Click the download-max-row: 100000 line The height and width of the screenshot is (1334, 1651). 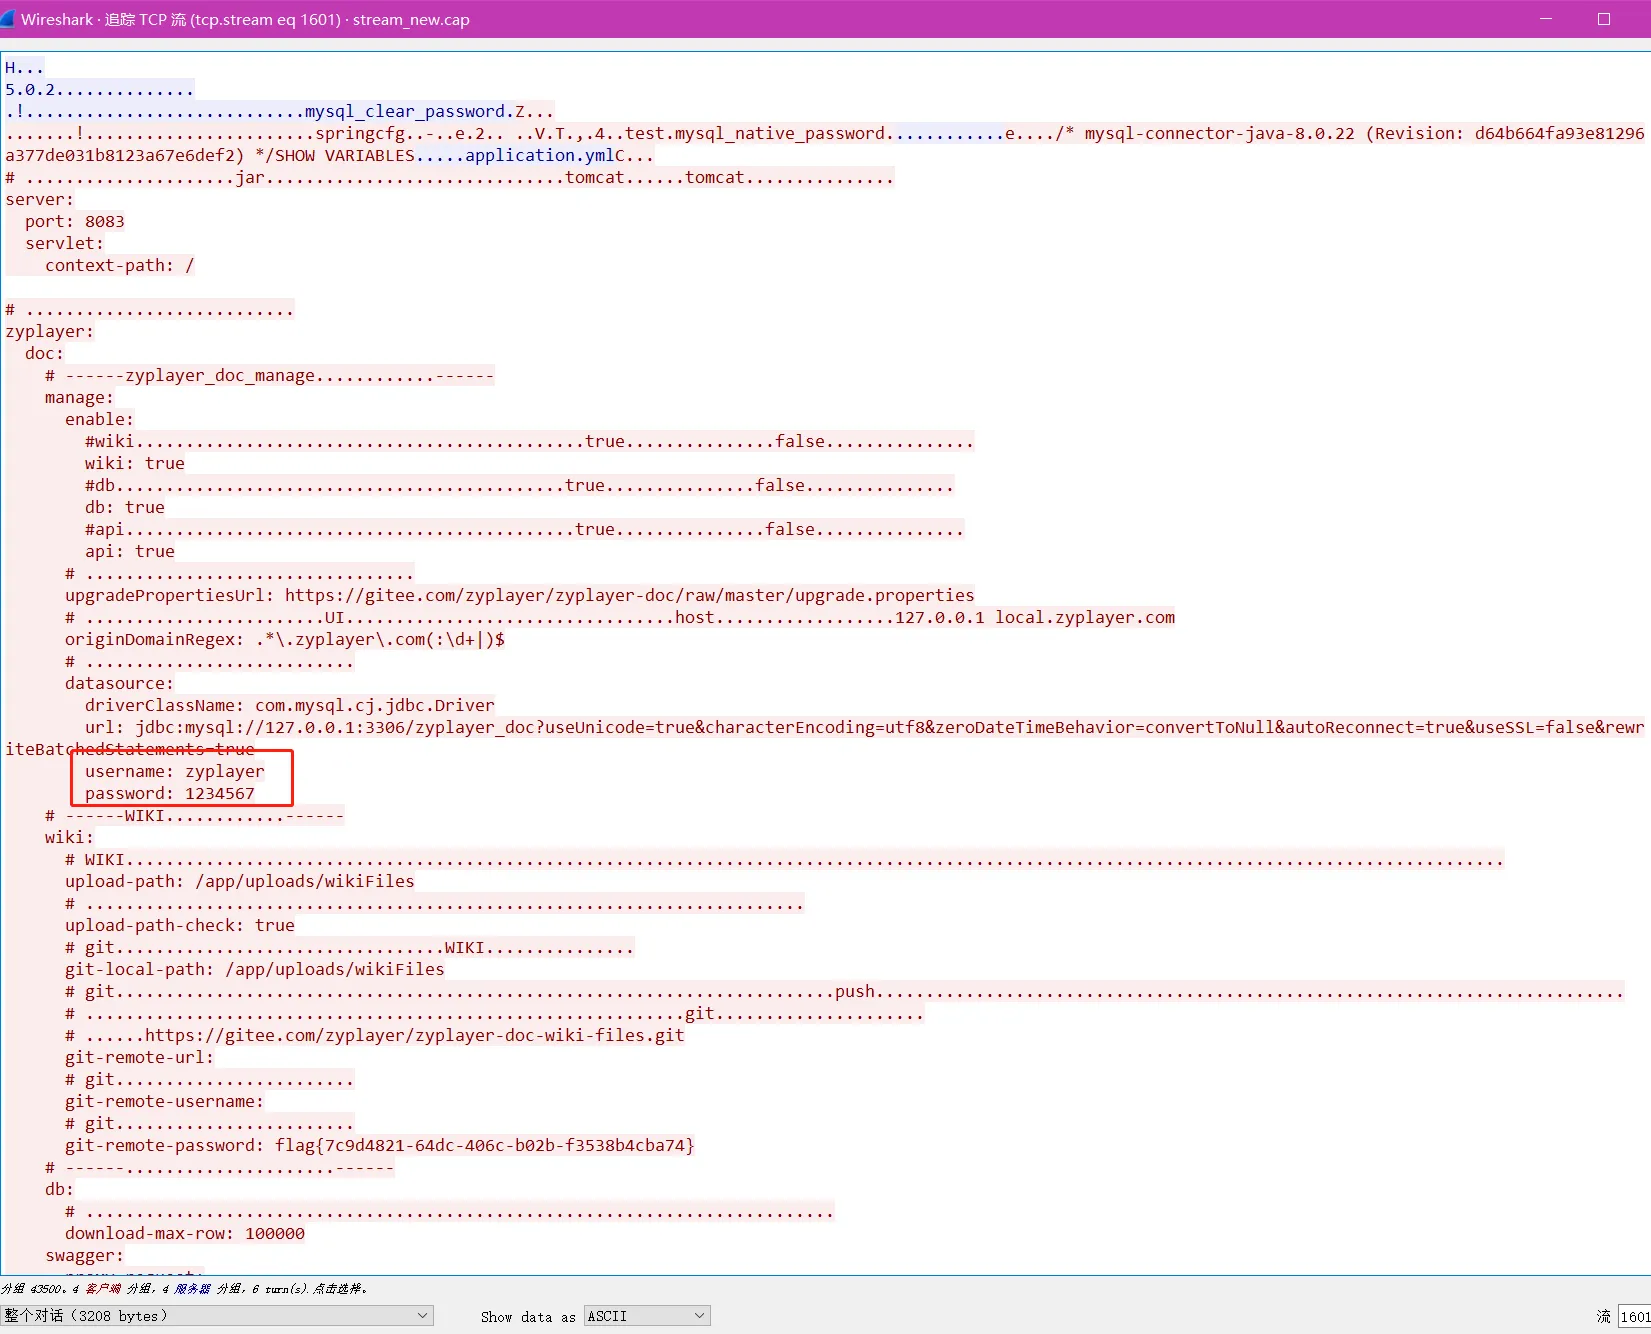(185, 1234)
